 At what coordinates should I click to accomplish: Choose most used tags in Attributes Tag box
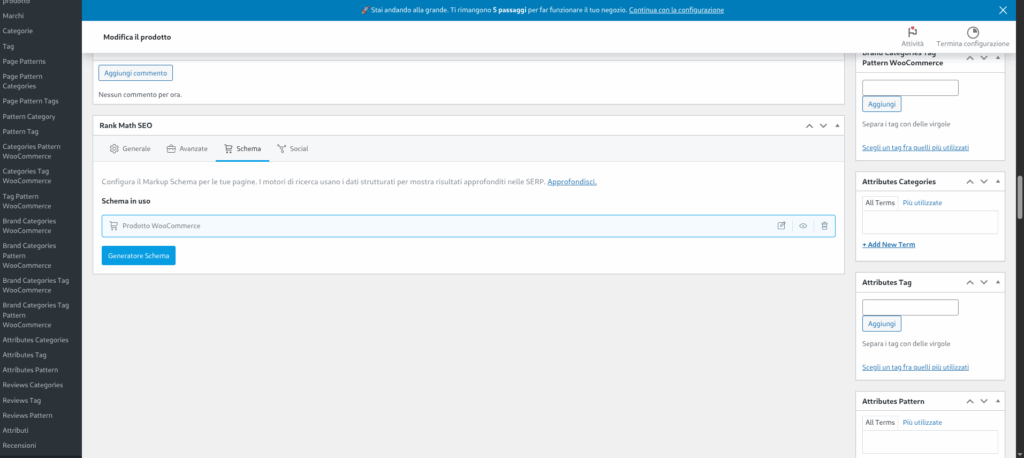click(x=916, y=367)
